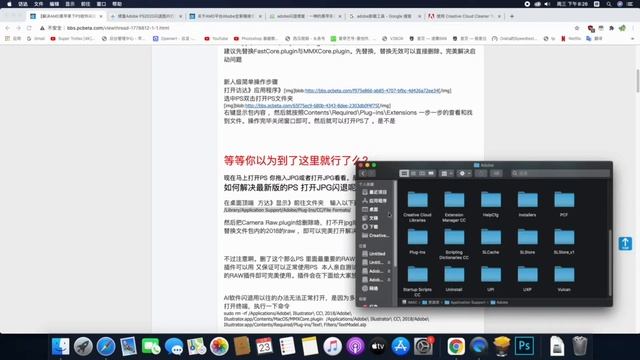The height and width of the screenshot is (360, 640).
Task: Open Google Chrome from the Dock
Action: click(x=456, y=347)
